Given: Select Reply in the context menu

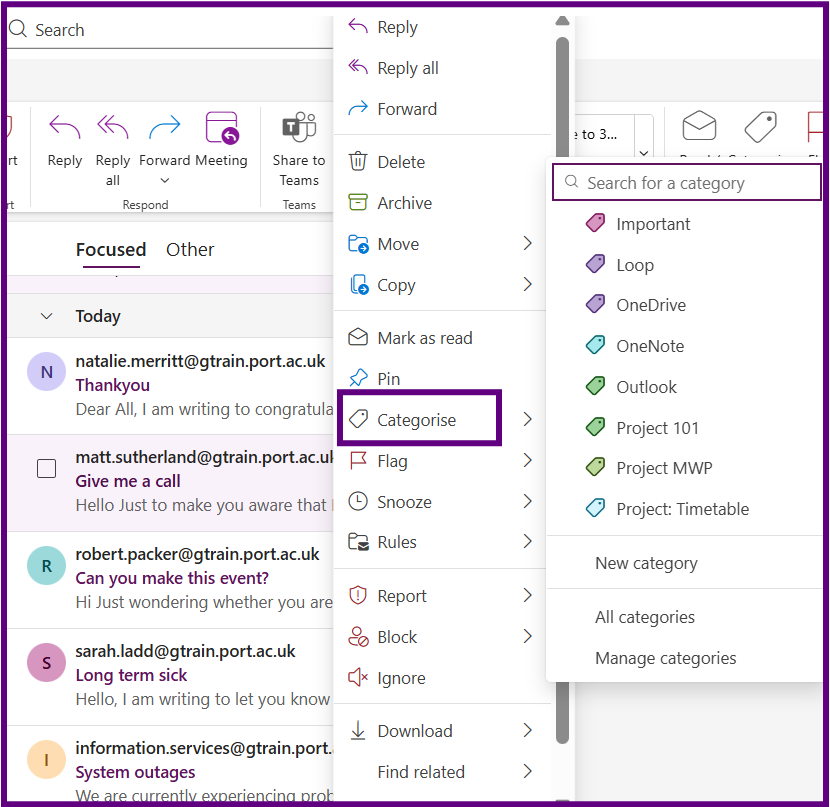Looking at the screenshot, I should (x=442, y=27).
